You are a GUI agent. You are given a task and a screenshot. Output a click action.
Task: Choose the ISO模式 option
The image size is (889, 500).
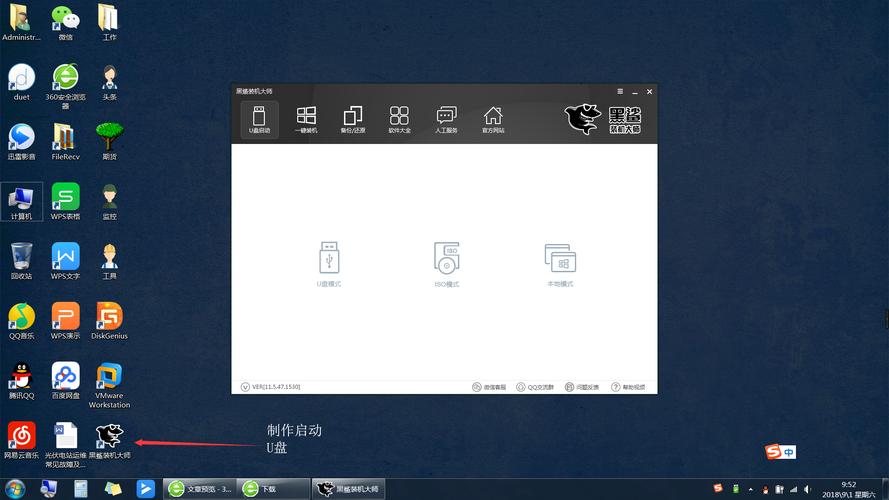(447, 264)
